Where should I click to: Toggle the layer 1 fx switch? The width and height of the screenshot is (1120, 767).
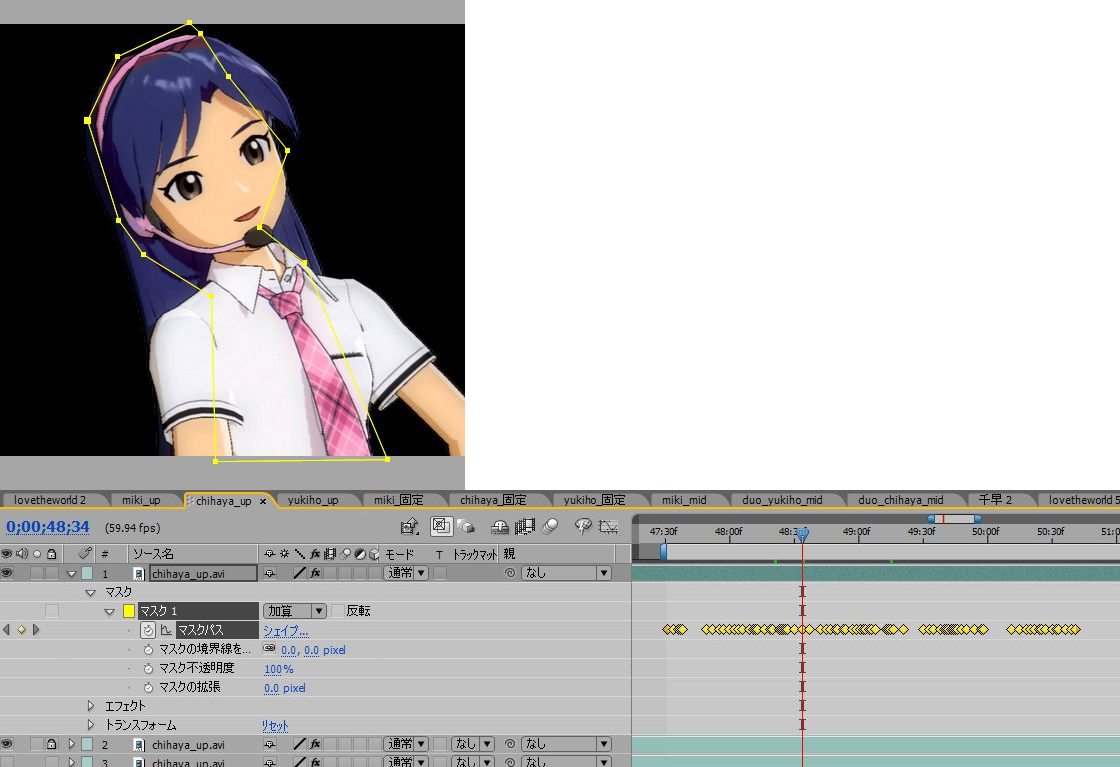click(315, 573)
